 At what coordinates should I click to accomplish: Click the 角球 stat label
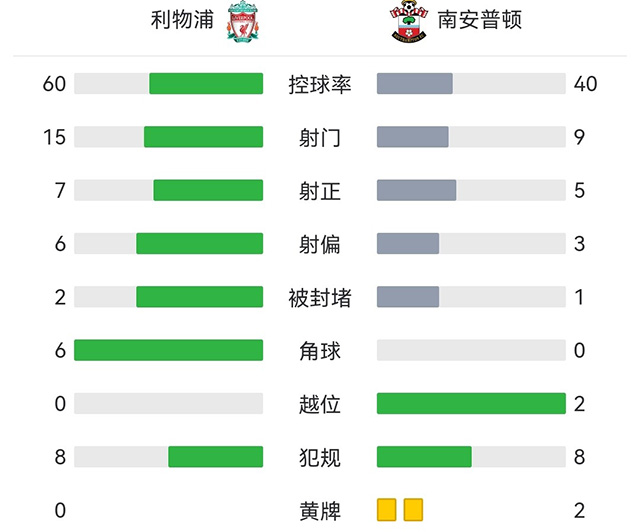[319, 350]
